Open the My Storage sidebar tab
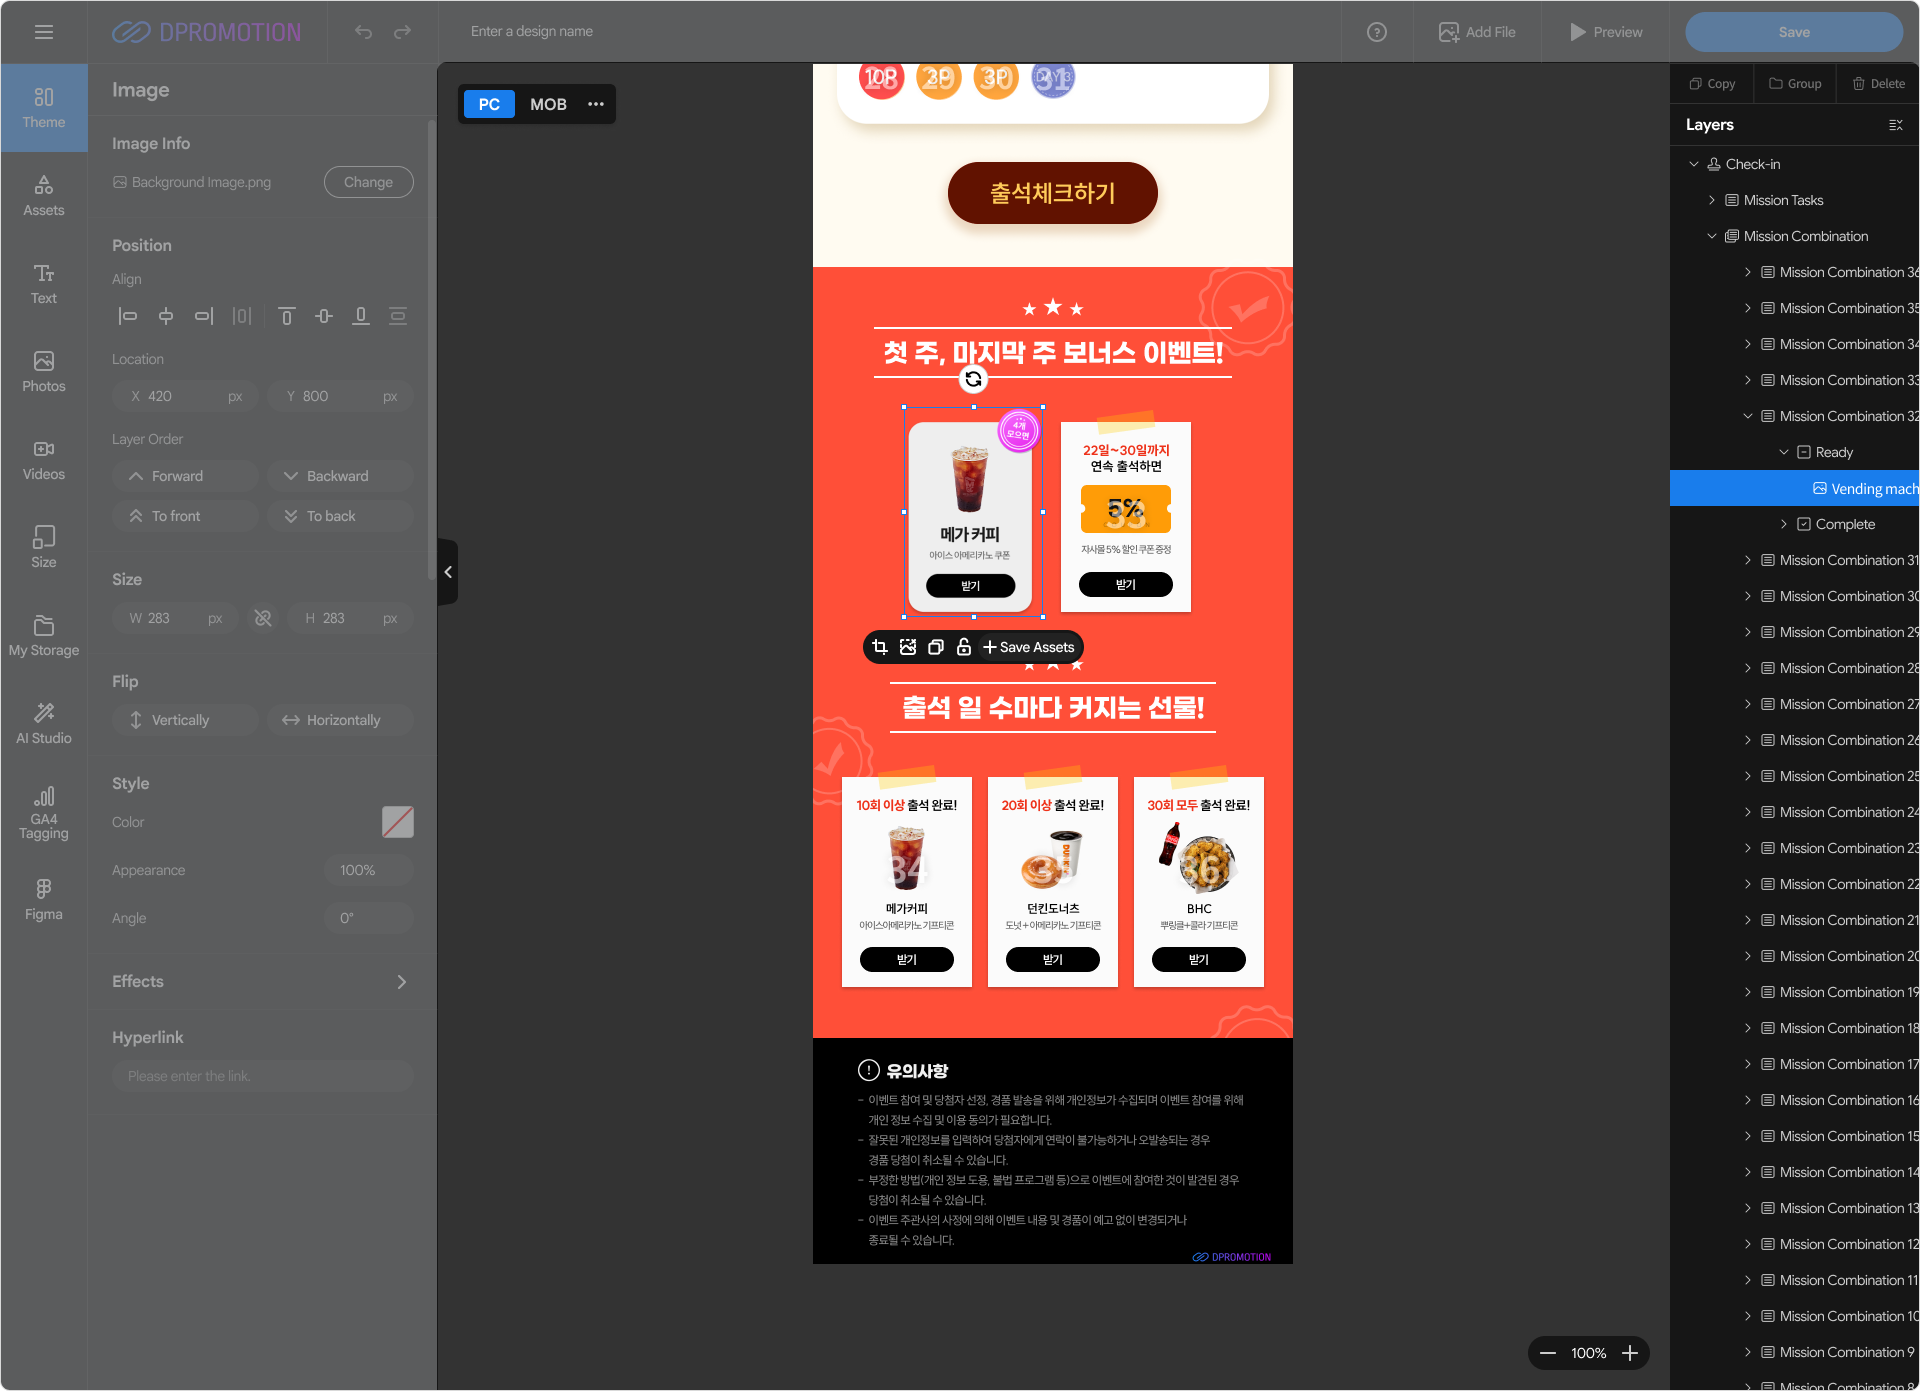The height and width of the screenshot is (1391, 1920). tap(44, 636)
